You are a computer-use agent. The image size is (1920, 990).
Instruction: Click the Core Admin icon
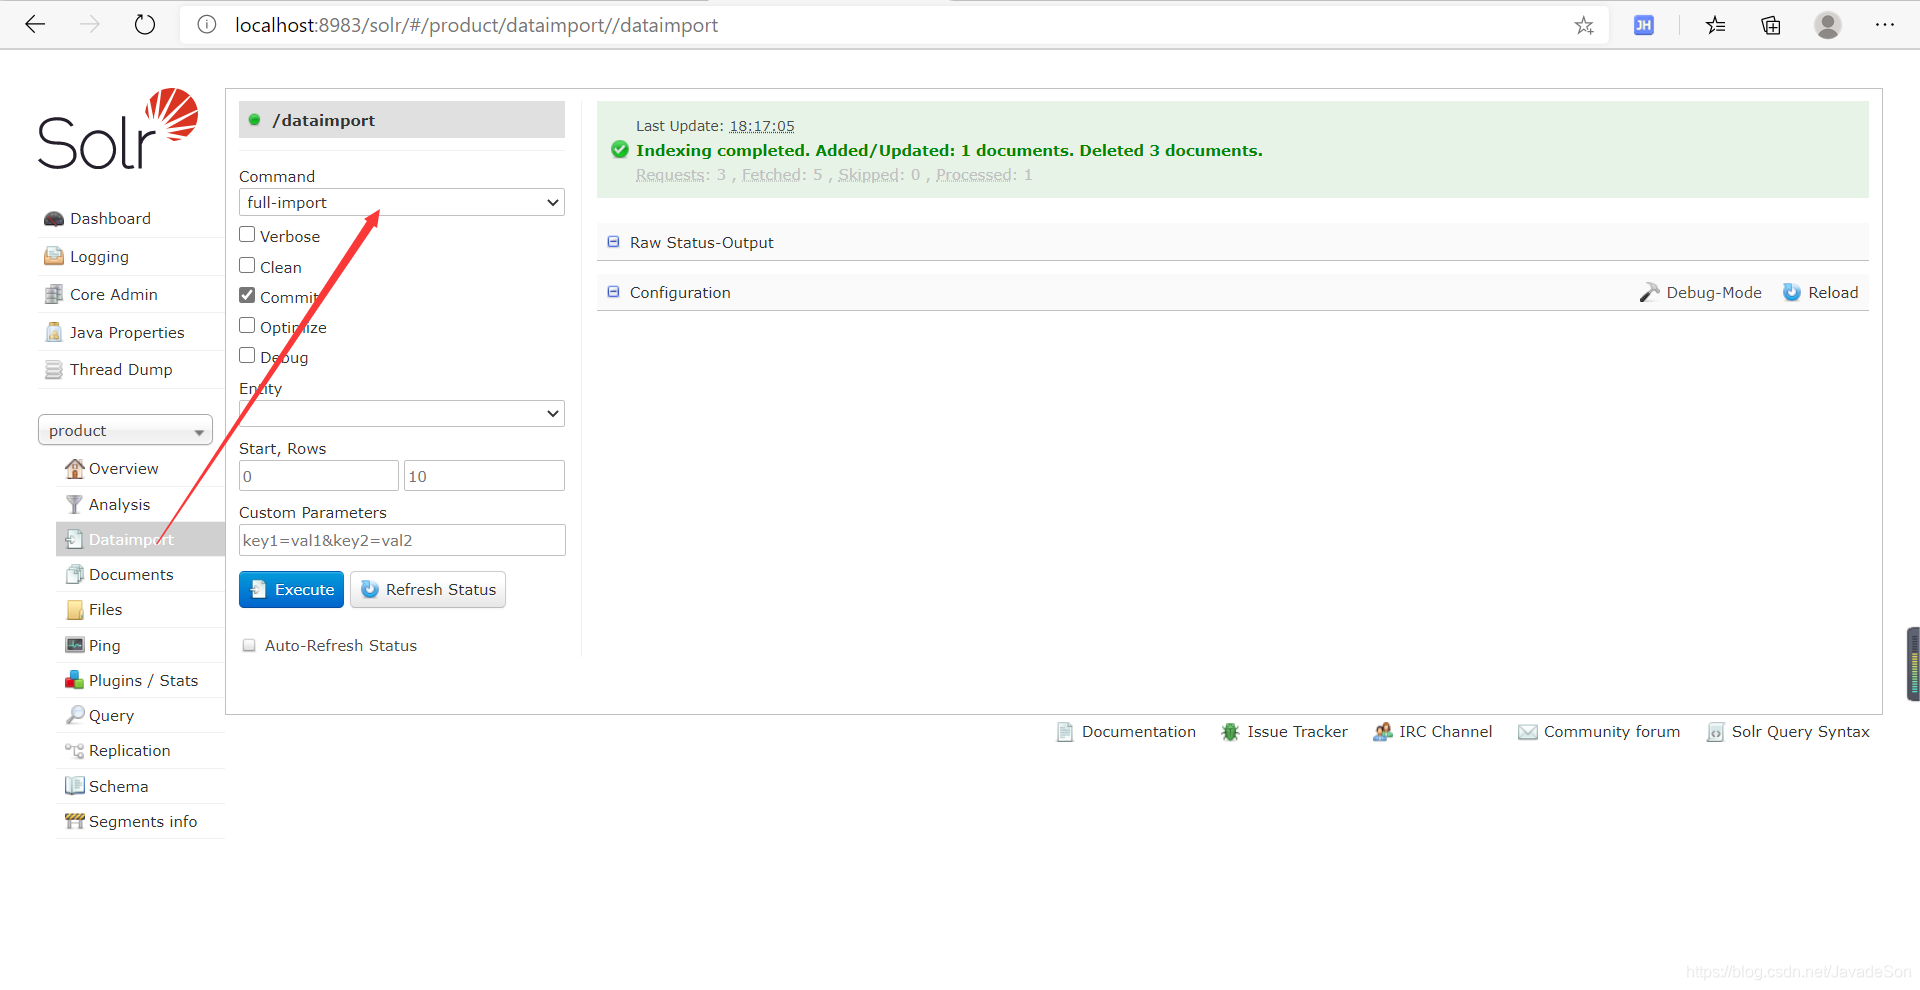coord(54,294)
